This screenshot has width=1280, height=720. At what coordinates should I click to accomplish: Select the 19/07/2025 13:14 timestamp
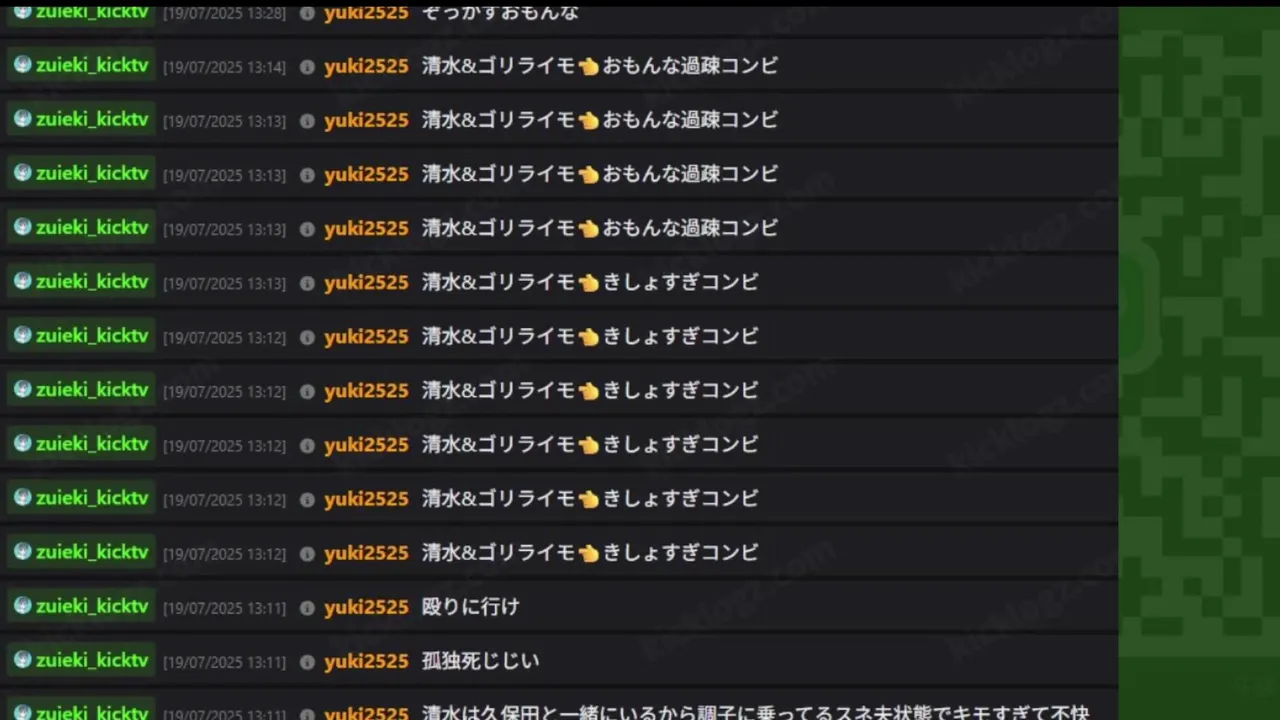click(224, 67)
